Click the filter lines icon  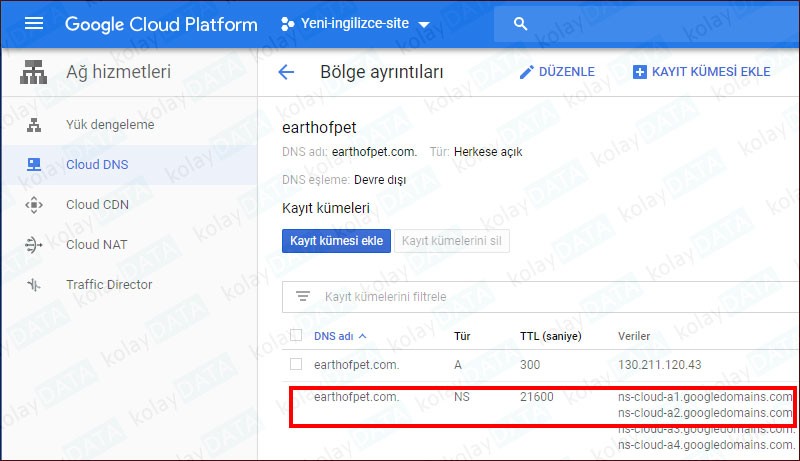(303, 296)
